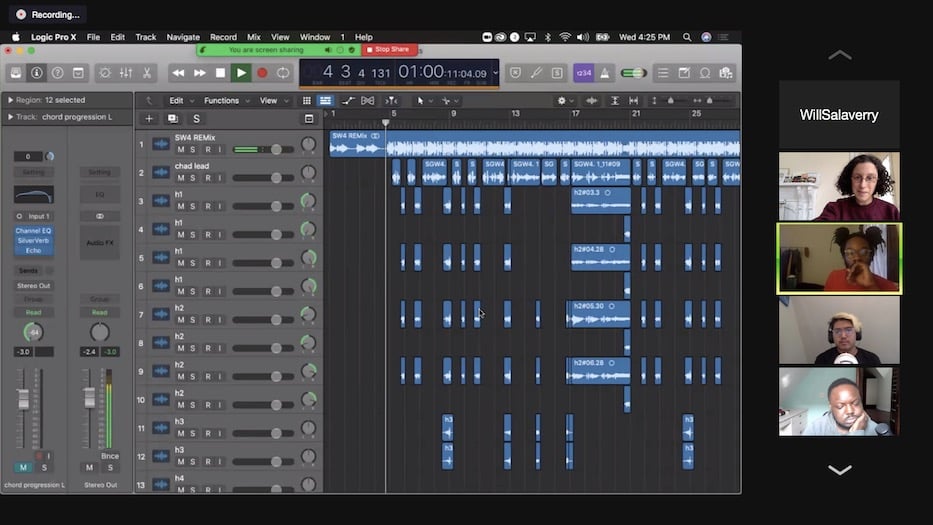Rewind the playhead
Image resolution: width=933 pixels, height=525 pixels.
click(178, 73)
